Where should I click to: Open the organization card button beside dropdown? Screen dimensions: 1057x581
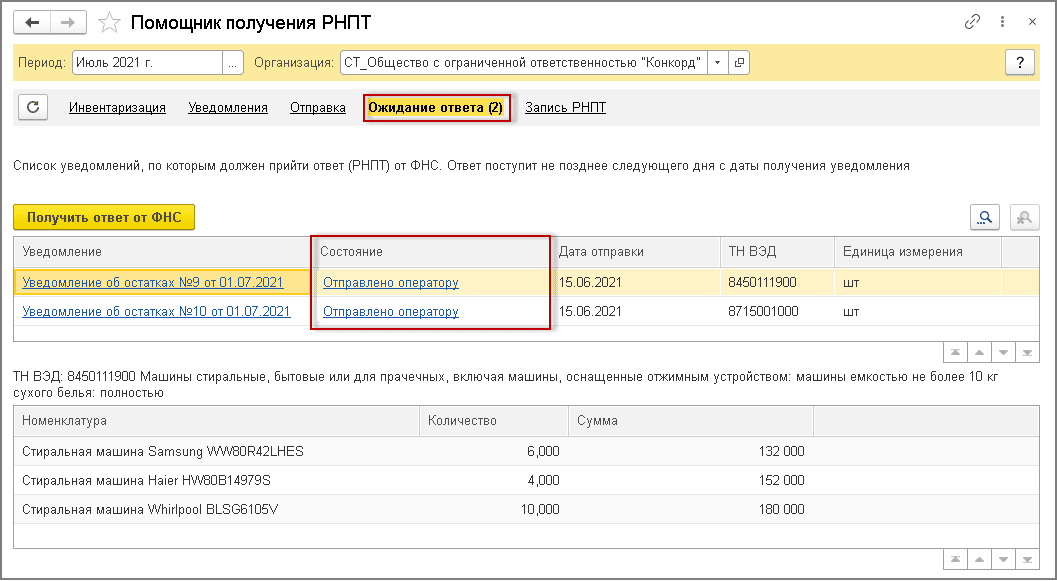pyautogui.click(x=739, y=62)
